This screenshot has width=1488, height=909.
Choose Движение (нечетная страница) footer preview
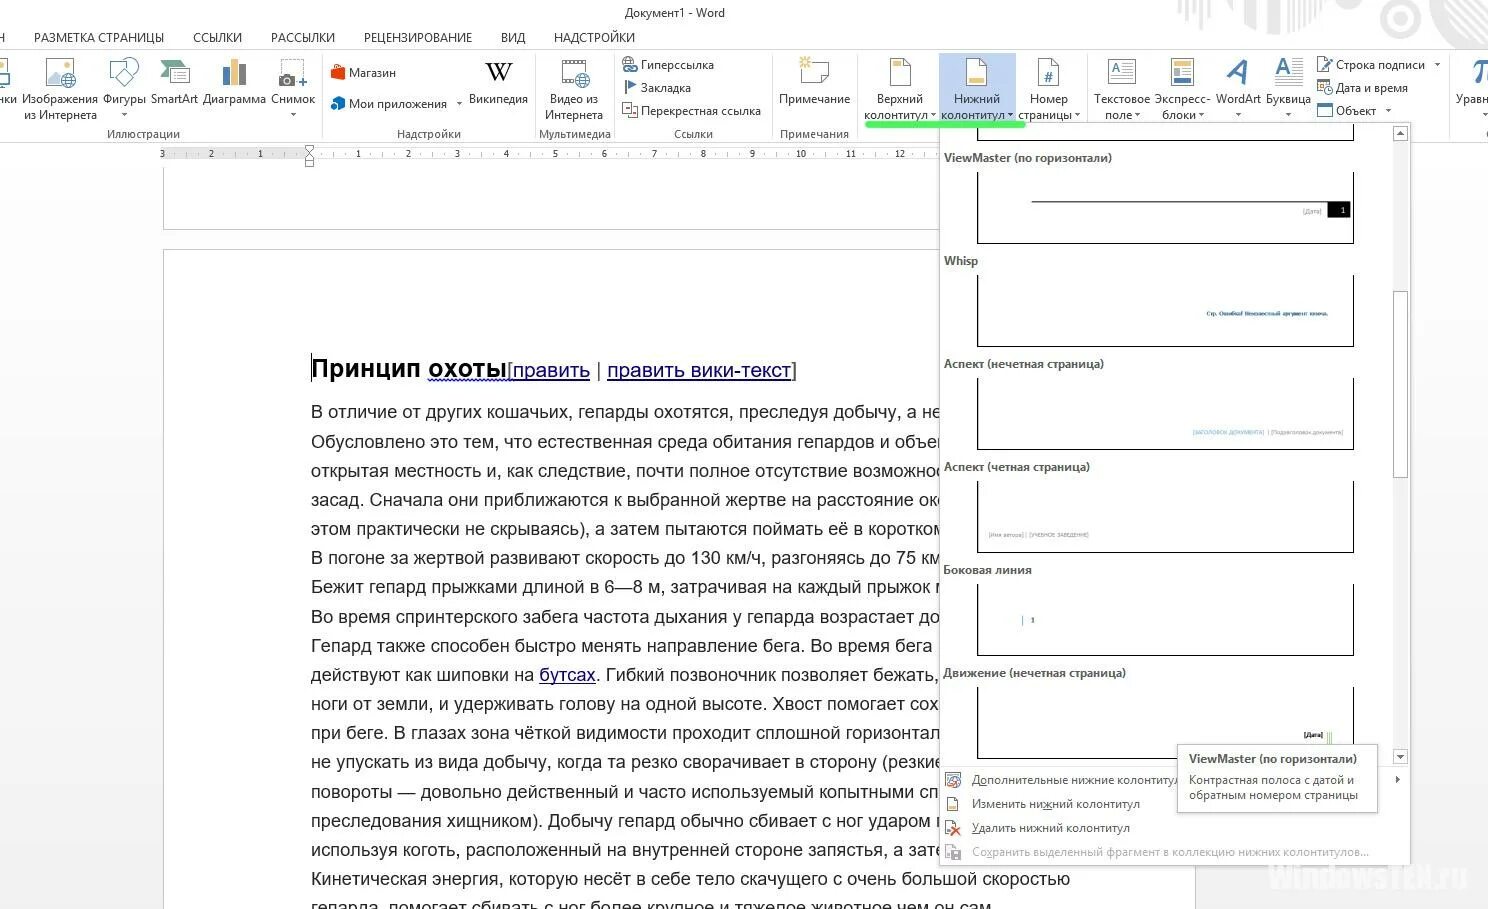point(1165,723)
